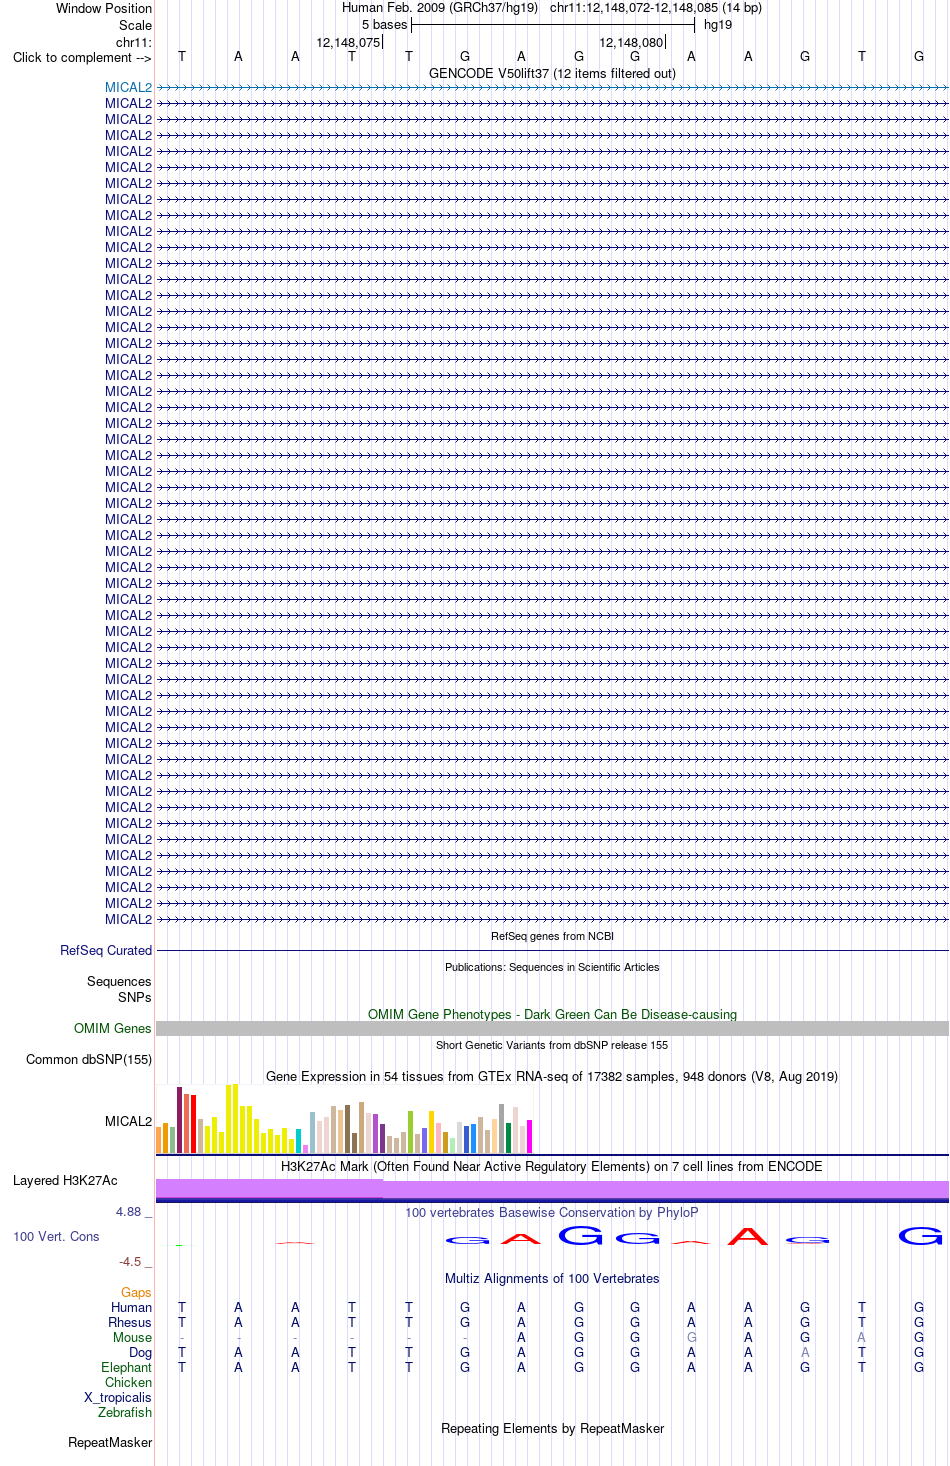This screenshot has height=1466, width=950.
Task: Click the magenta GTEx expression bar
Action: 529,1137
